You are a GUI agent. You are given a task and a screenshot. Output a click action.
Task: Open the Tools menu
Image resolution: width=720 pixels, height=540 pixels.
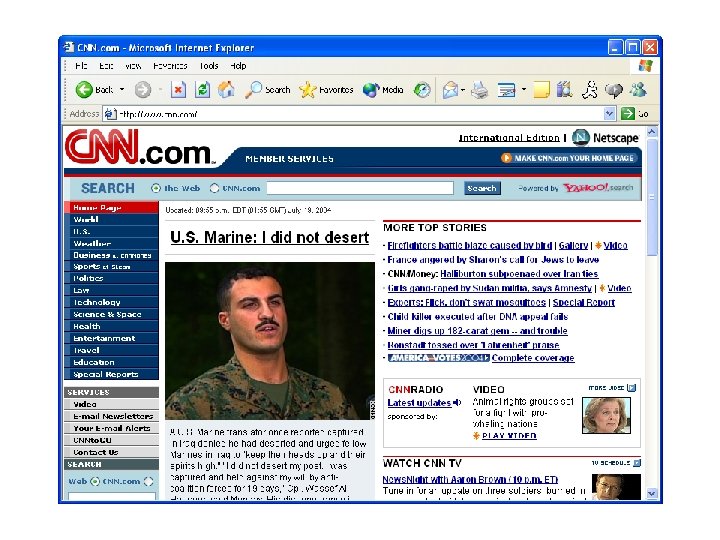click(x=209, y=66)
